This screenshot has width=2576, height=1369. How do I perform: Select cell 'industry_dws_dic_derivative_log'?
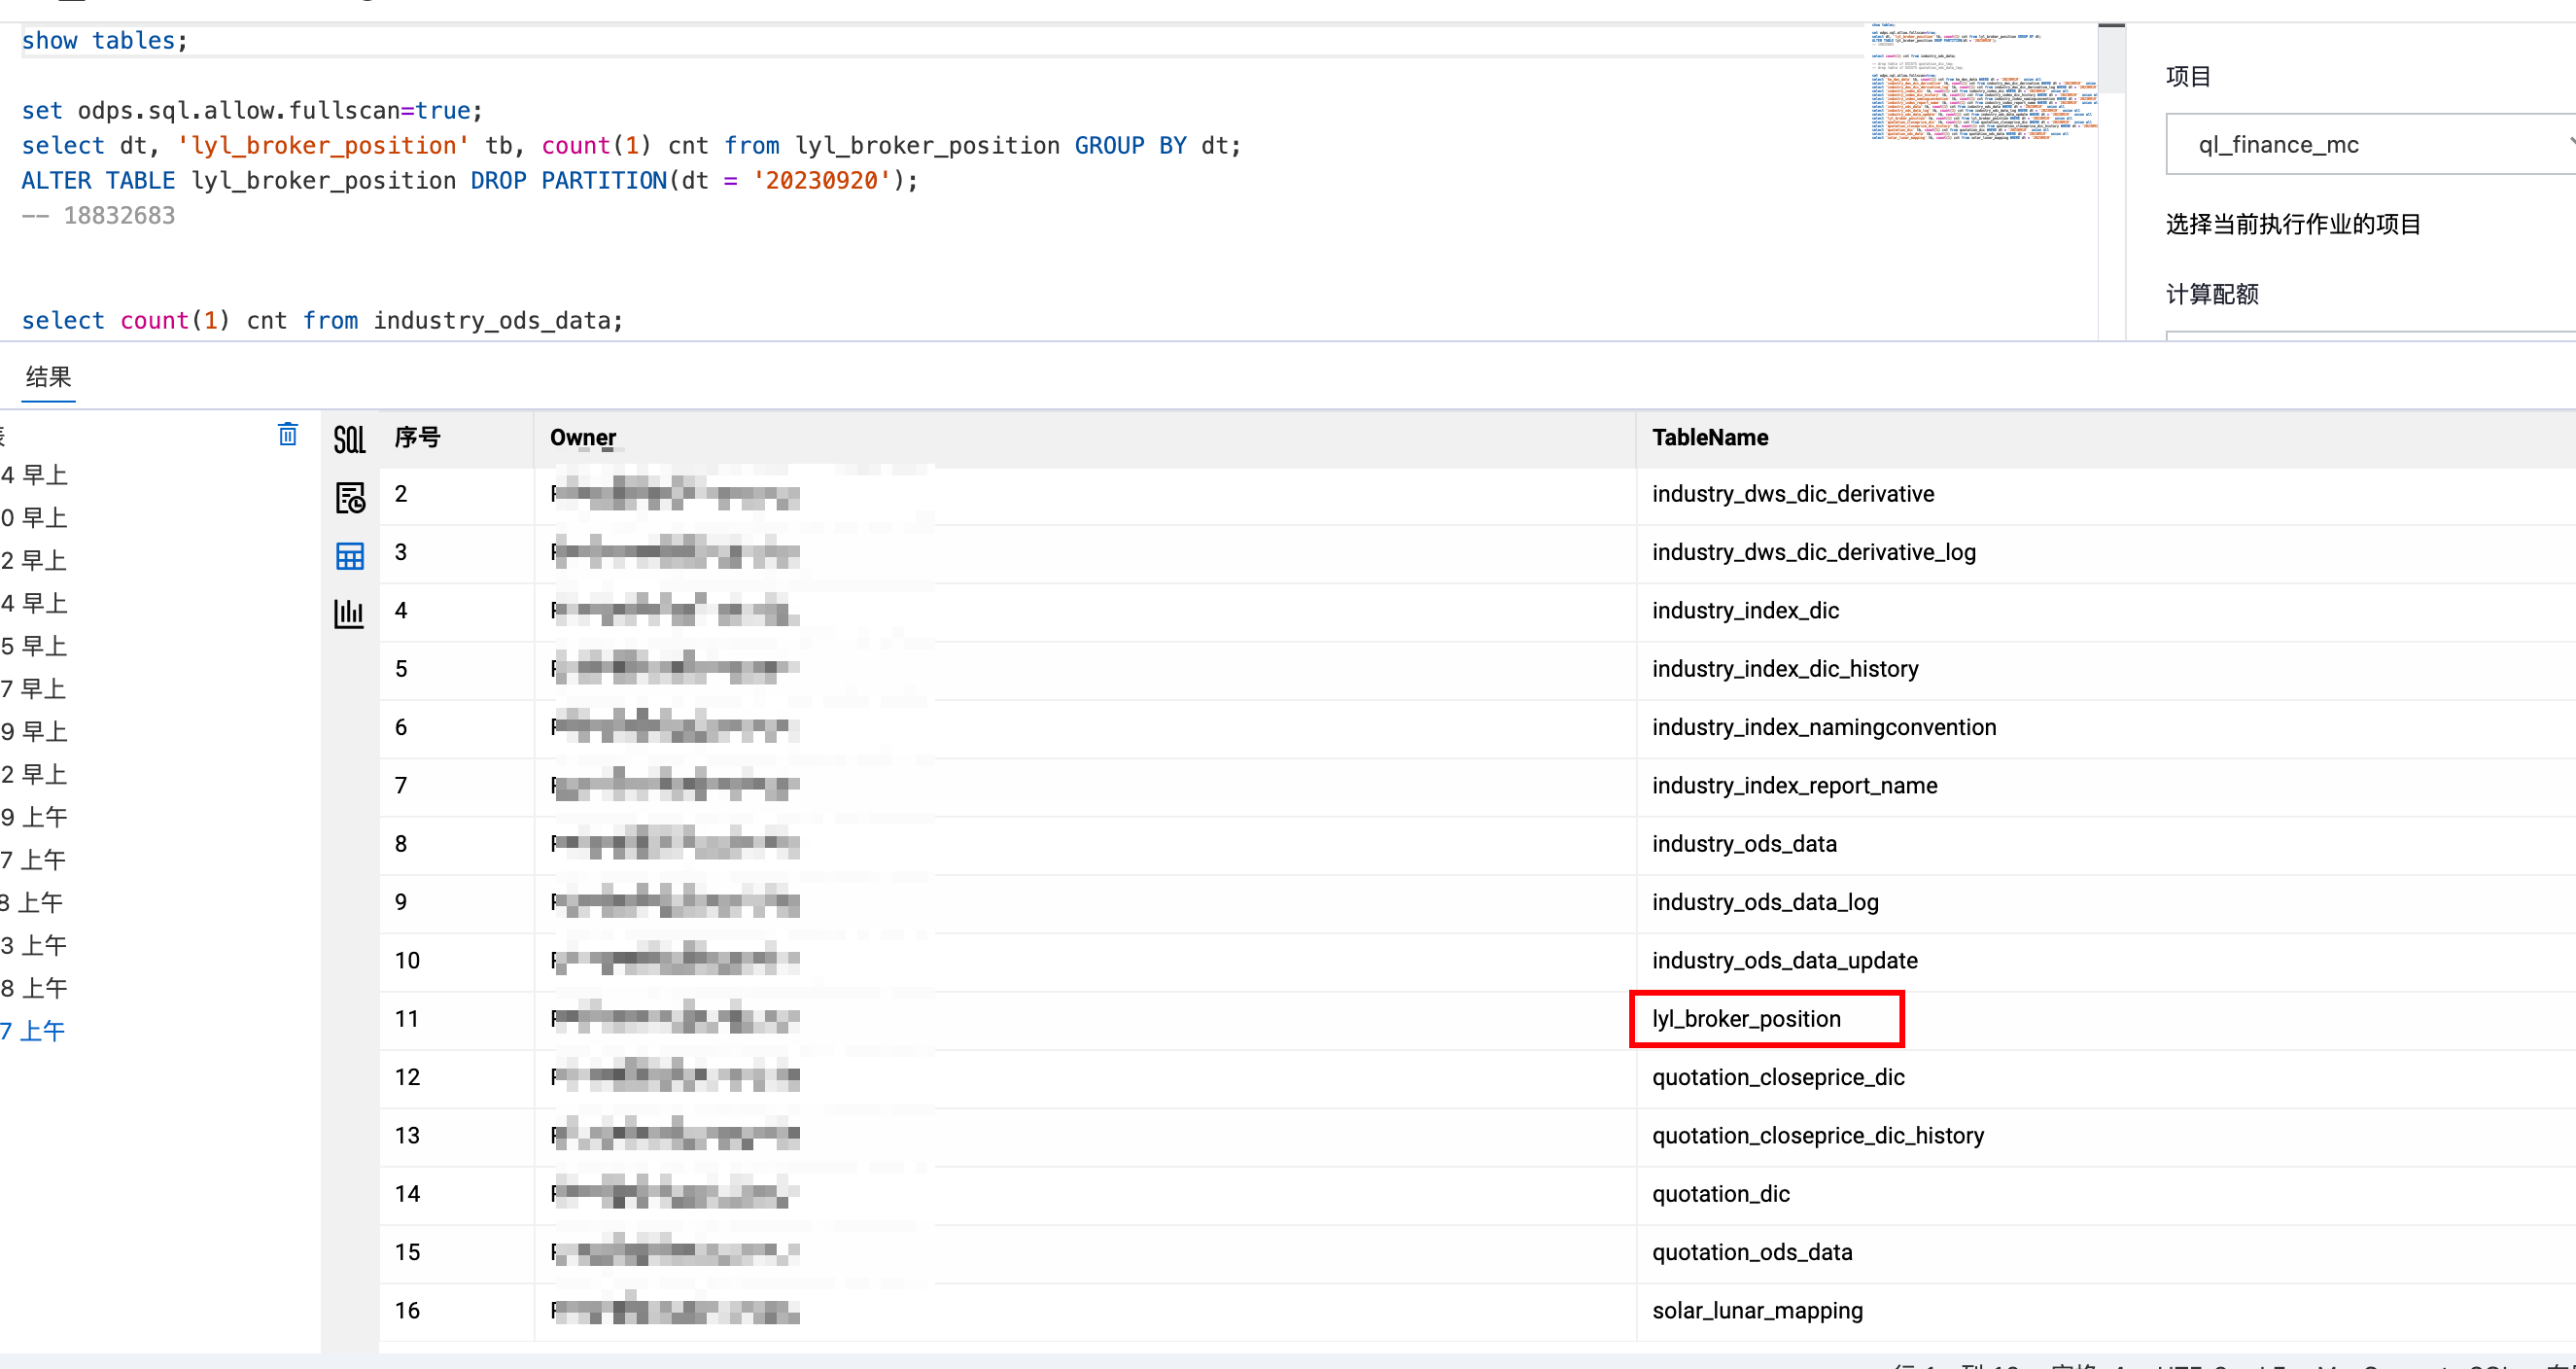pos(1814,552)
